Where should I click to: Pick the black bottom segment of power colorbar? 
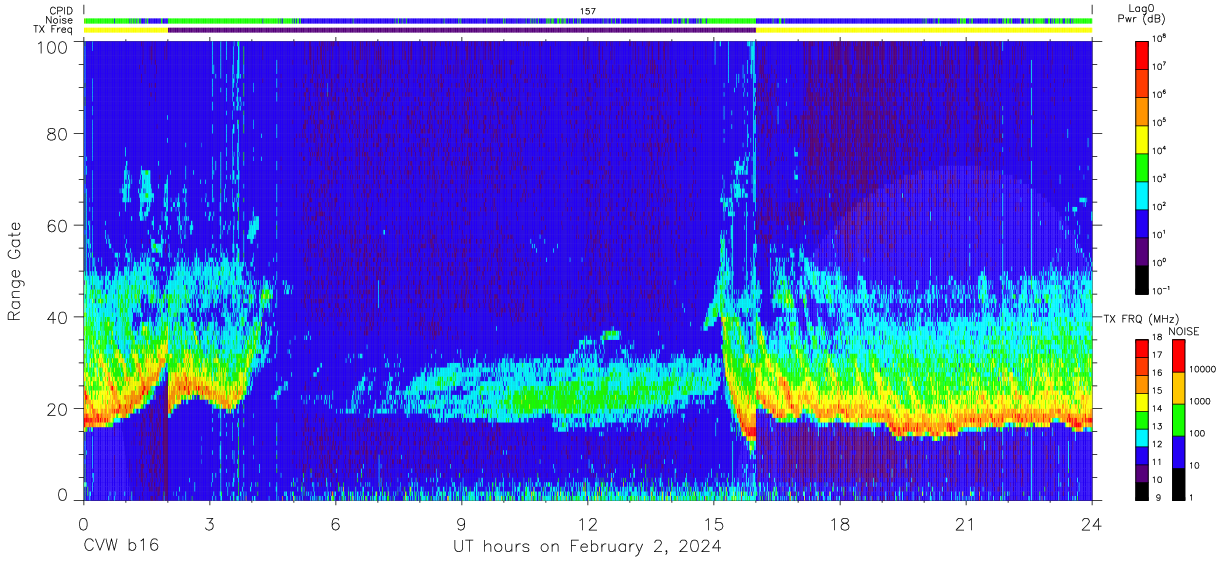[x=1143, y=278]
